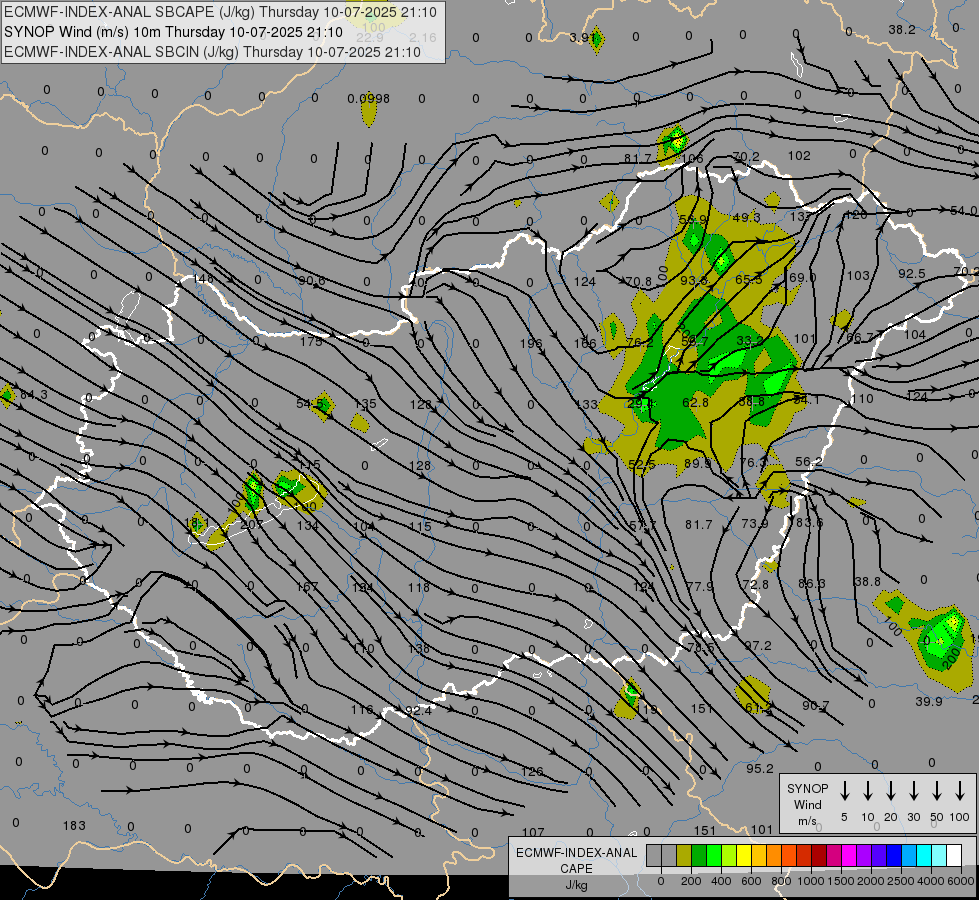Click the 4000 label on CAPE scale
Viewport: 979px width, 900px height.
coord(931,881)
